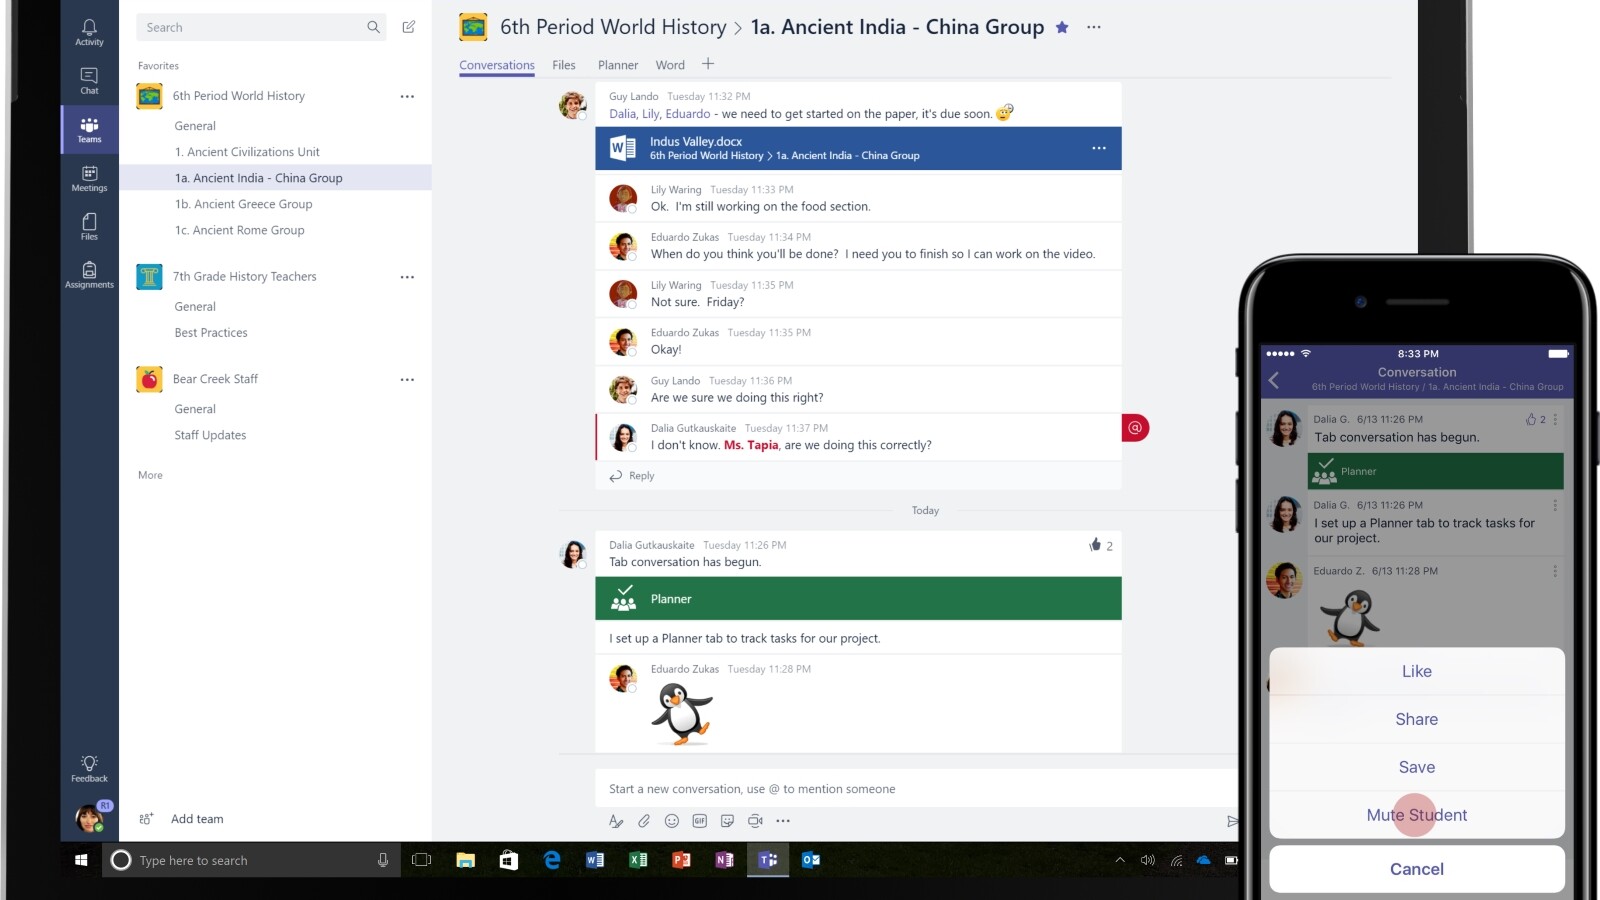Tap Save in phone action sheet

coord(1417,767)
